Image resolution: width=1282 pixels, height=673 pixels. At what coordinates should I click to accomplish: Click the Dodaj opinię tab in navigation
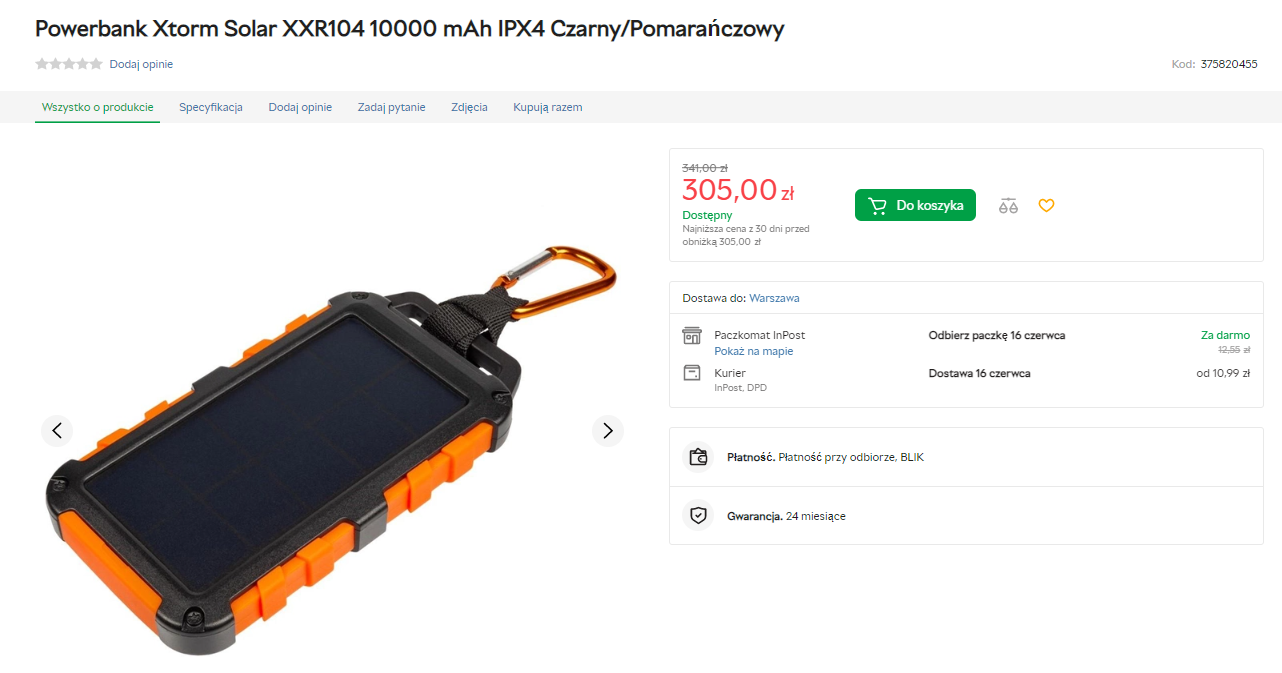[x=300, y=107]
